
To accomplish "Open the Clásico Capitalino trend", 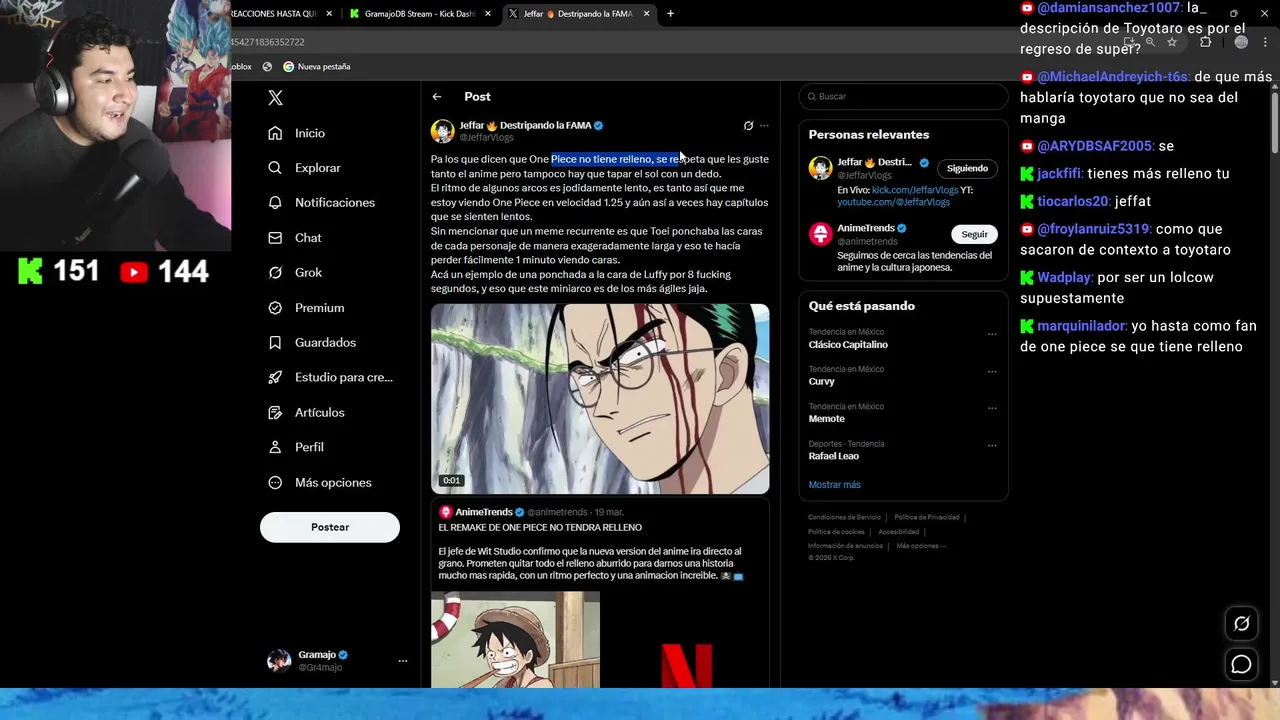I will pos(848,345).
